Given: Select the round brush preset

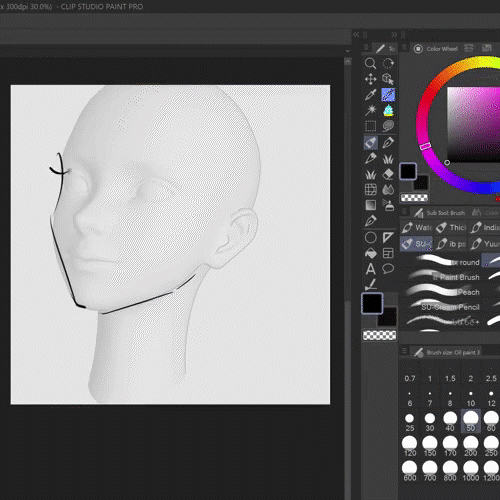Looking at the screenshot, I should pos(441,261).
